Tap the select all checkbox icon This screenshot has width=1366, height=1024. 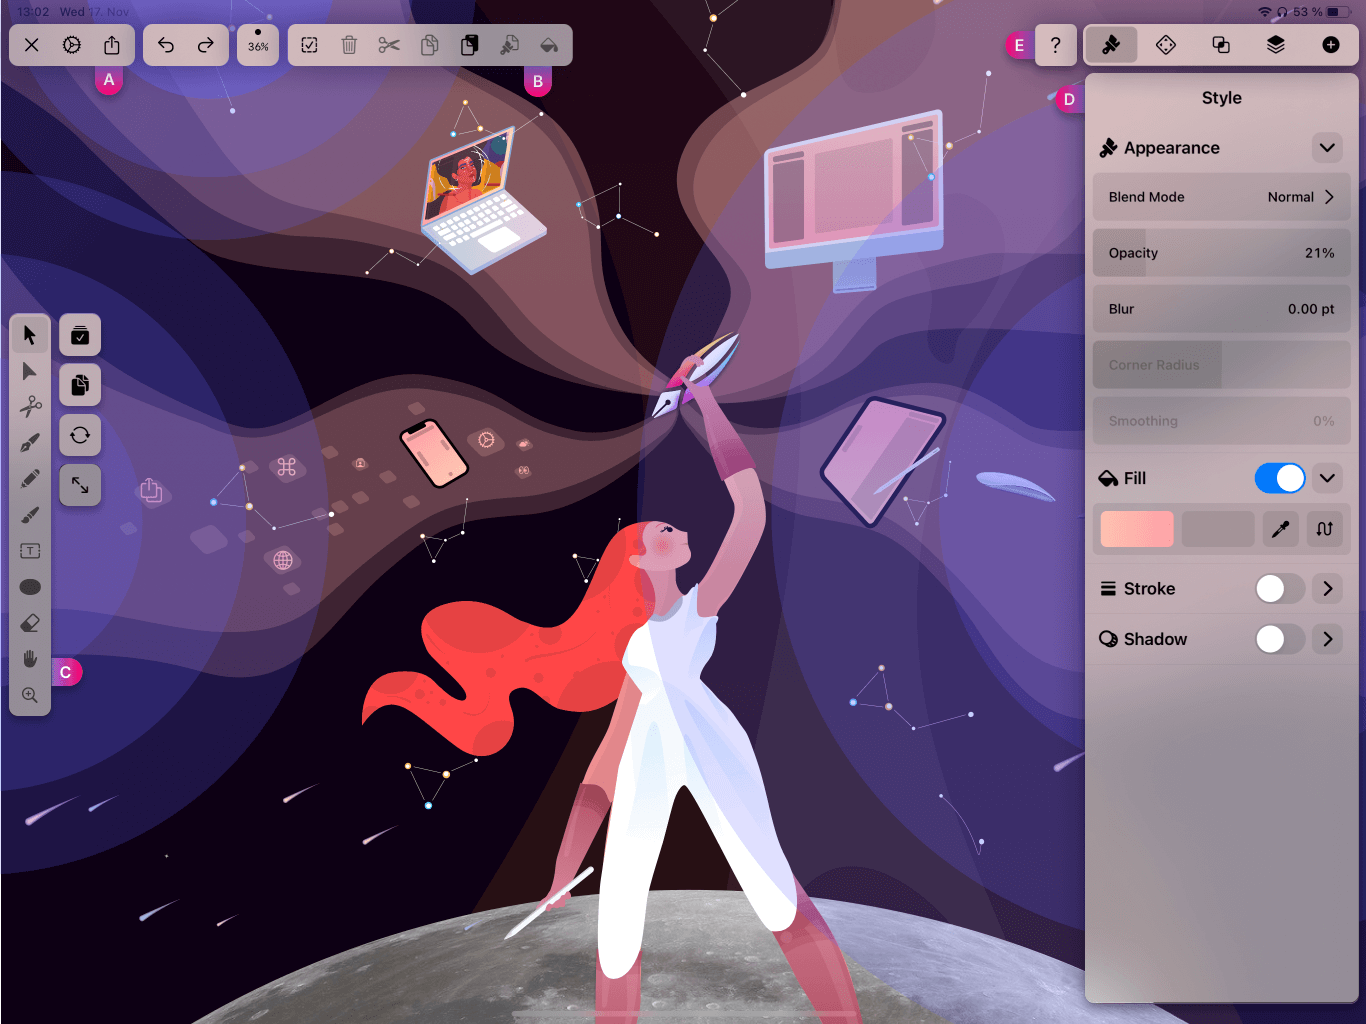310,45
